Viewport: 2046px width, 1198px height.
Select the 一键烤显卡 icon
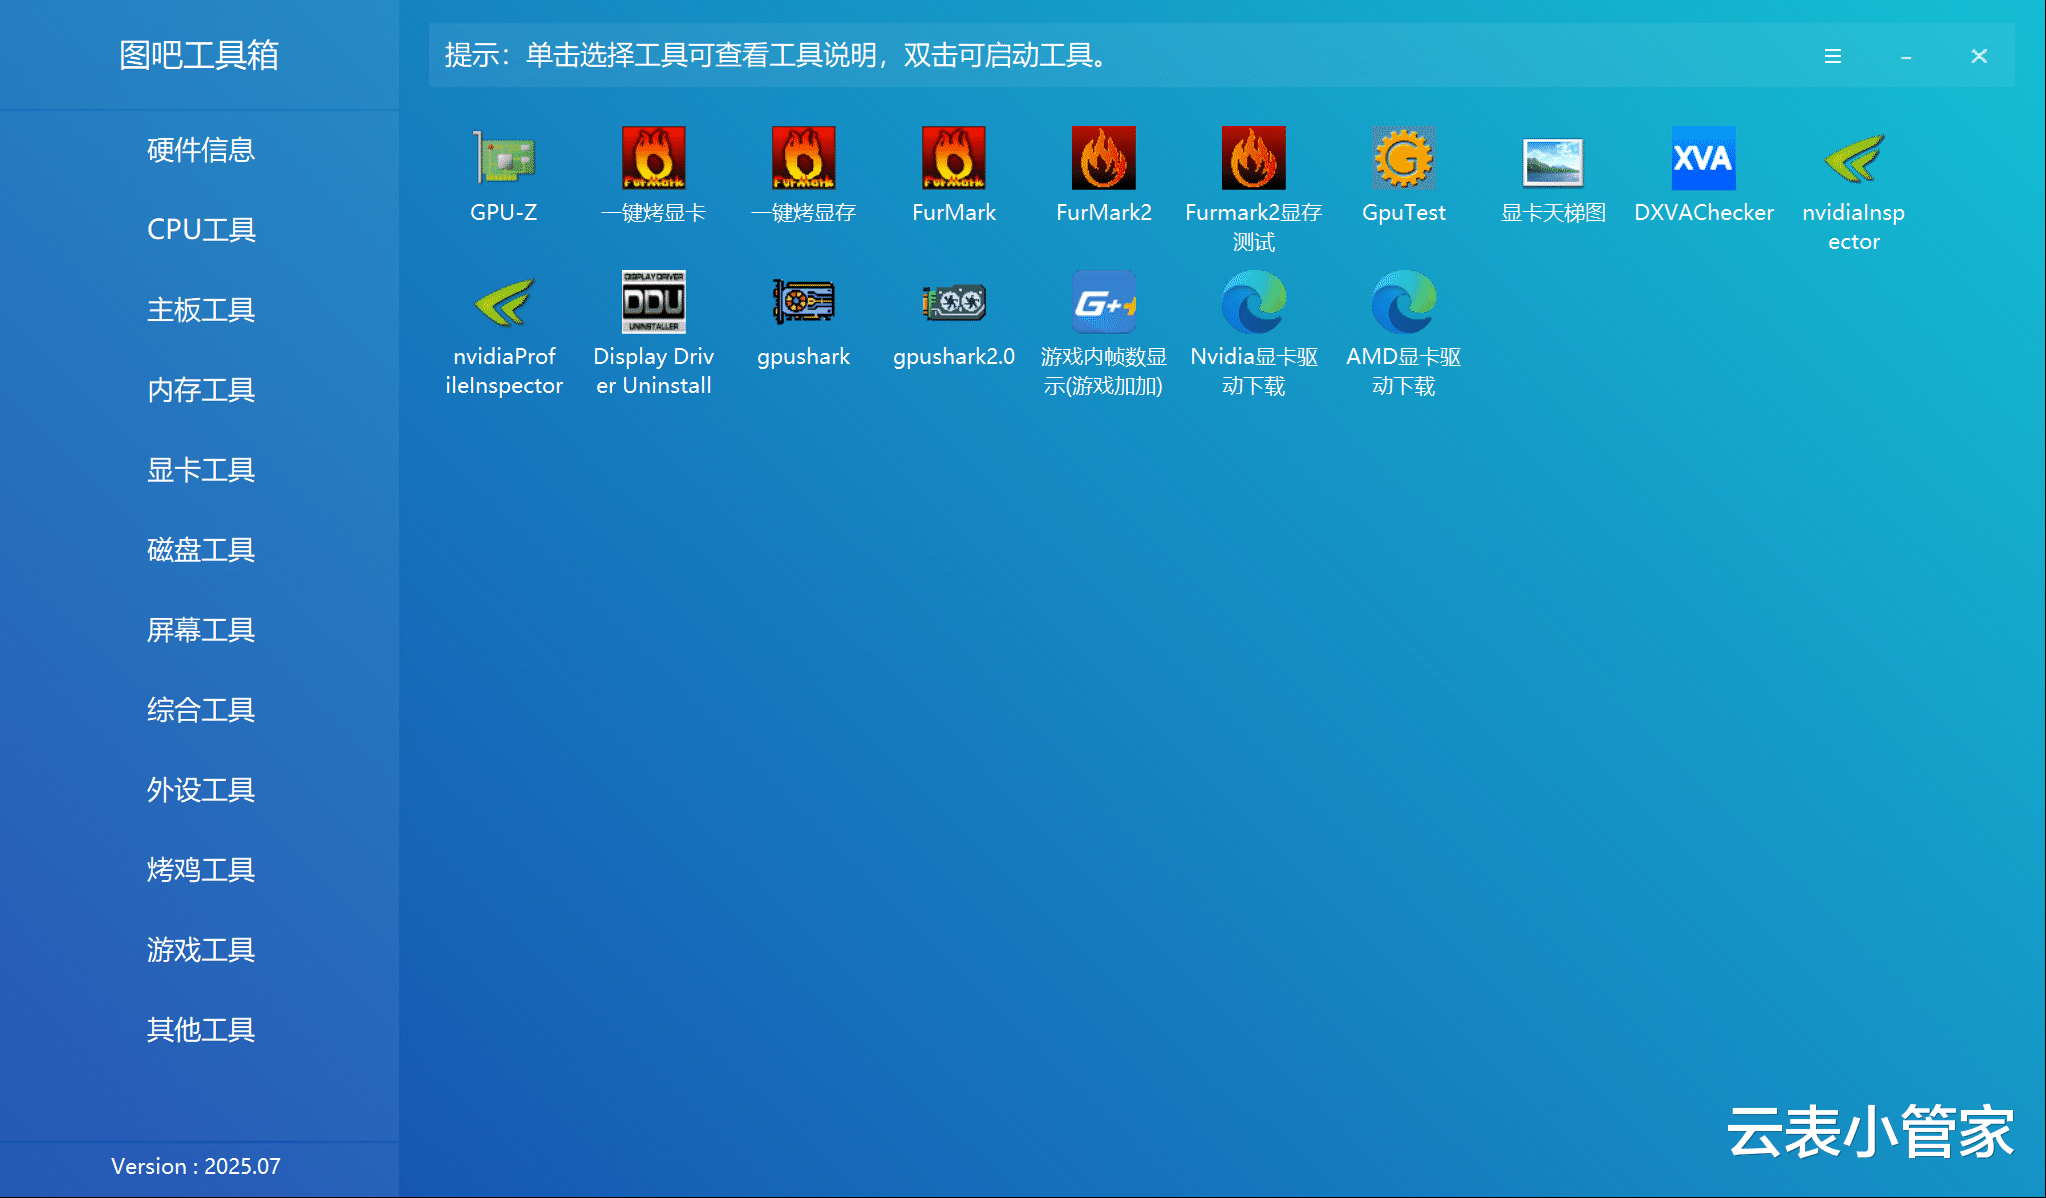[x=653, y=158]
